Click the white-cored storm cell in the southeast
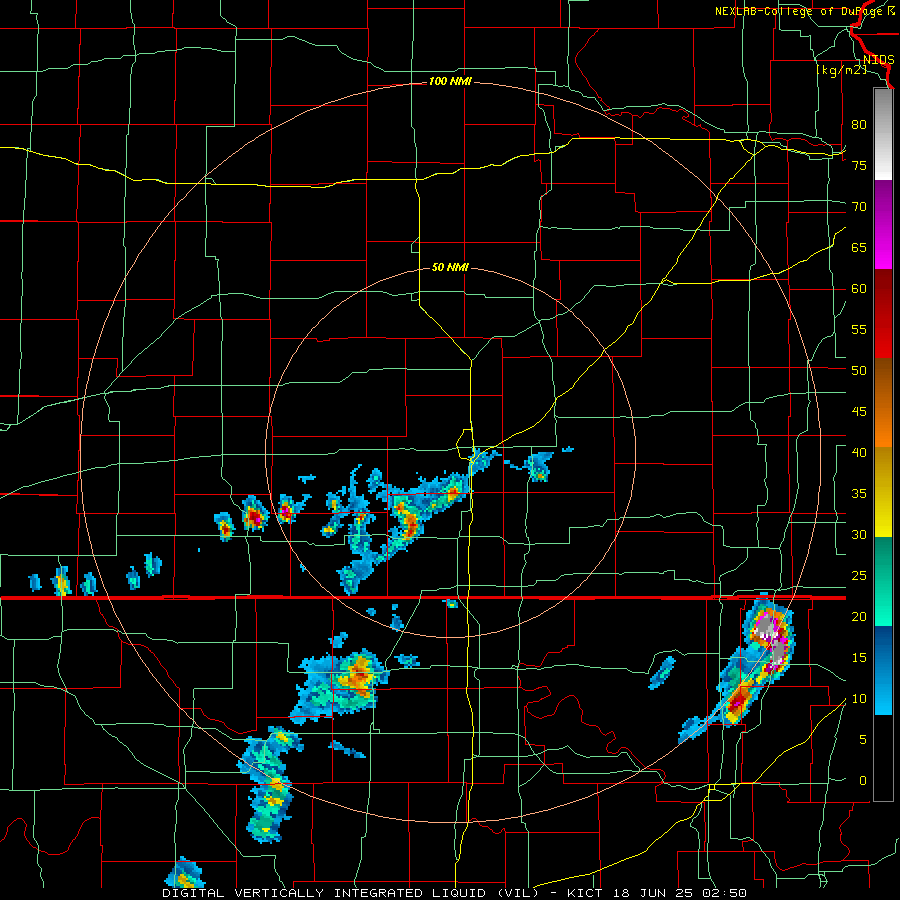Screen dimensions: 900x900 (x=769, y=639)
